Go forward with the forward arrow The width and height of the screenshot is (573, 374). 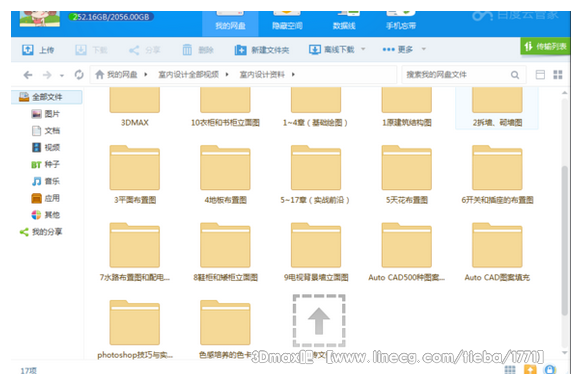pyautogui.click(x=47, y=75)
